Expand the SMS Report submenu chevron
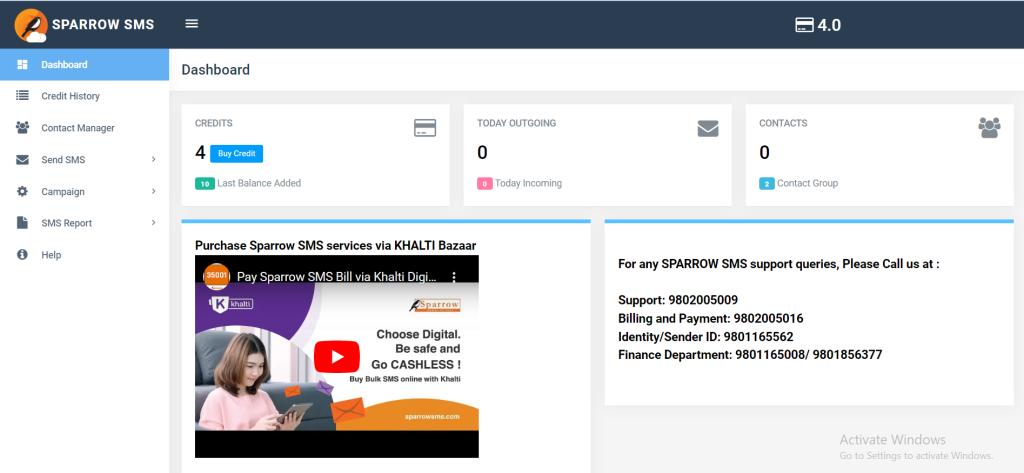The image size is (1024, 473). (x=153, y=223)
